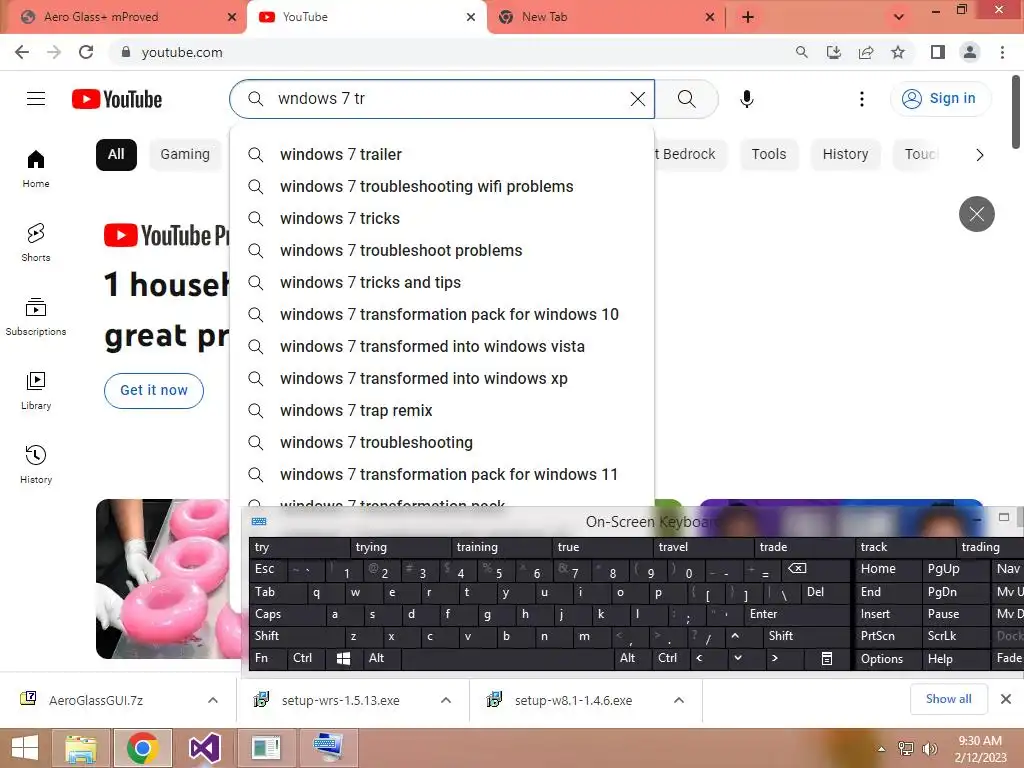Viewport: 1024px width, 768px height.
Task: Show hidden system tray icons
Action: (882, 749)
